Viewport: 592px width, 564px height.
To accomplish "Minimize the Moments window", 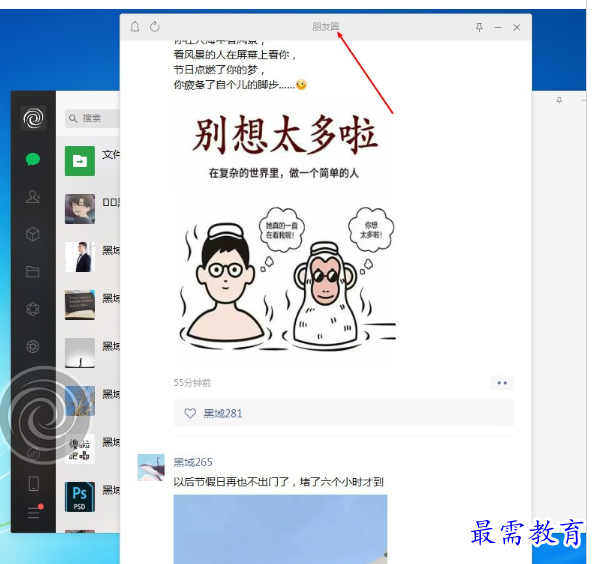I will (x=498, y=27).
